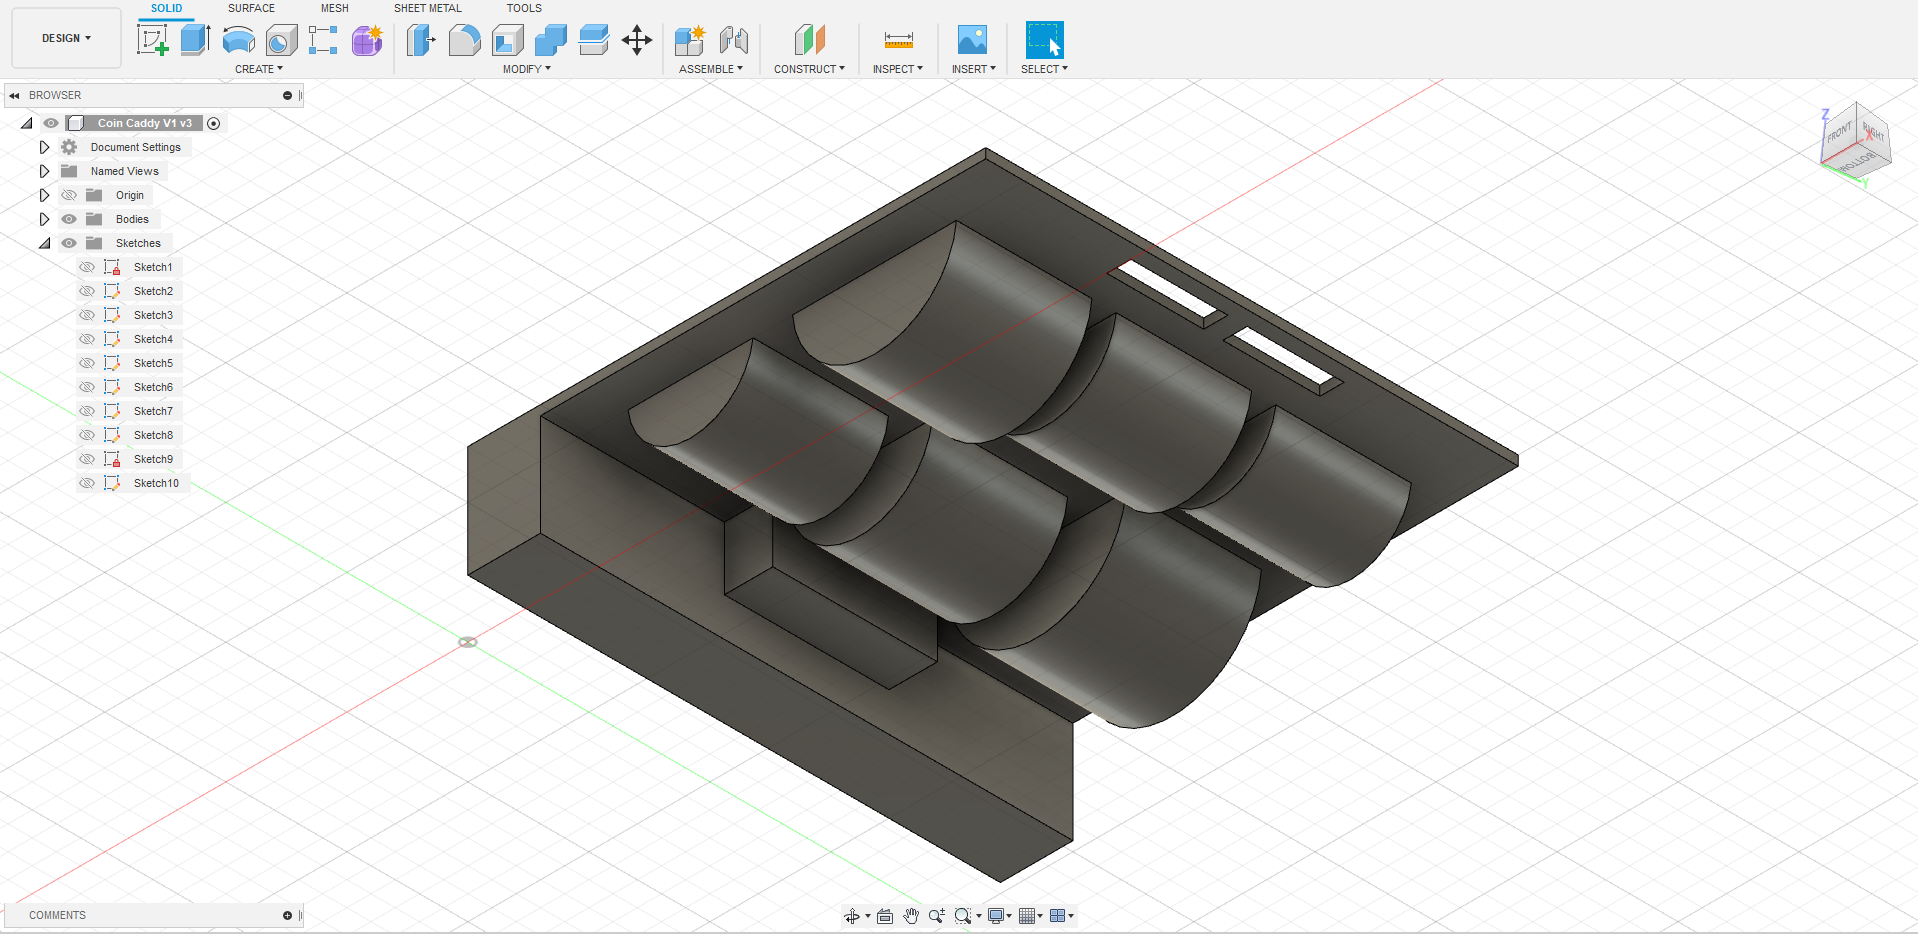Open the Viewports layout icon
This screenshot has height=934, width=1918.
[x=1058, y=916]
